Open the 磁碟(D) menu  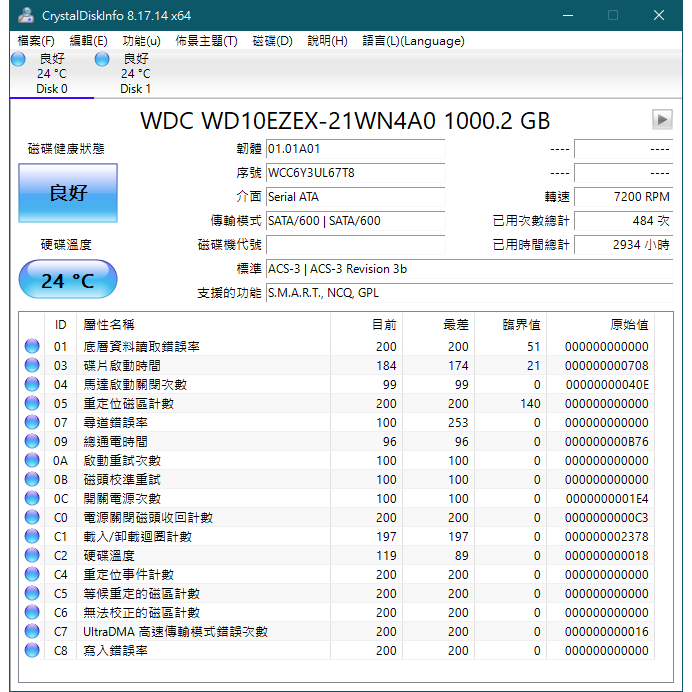point(272,41)
